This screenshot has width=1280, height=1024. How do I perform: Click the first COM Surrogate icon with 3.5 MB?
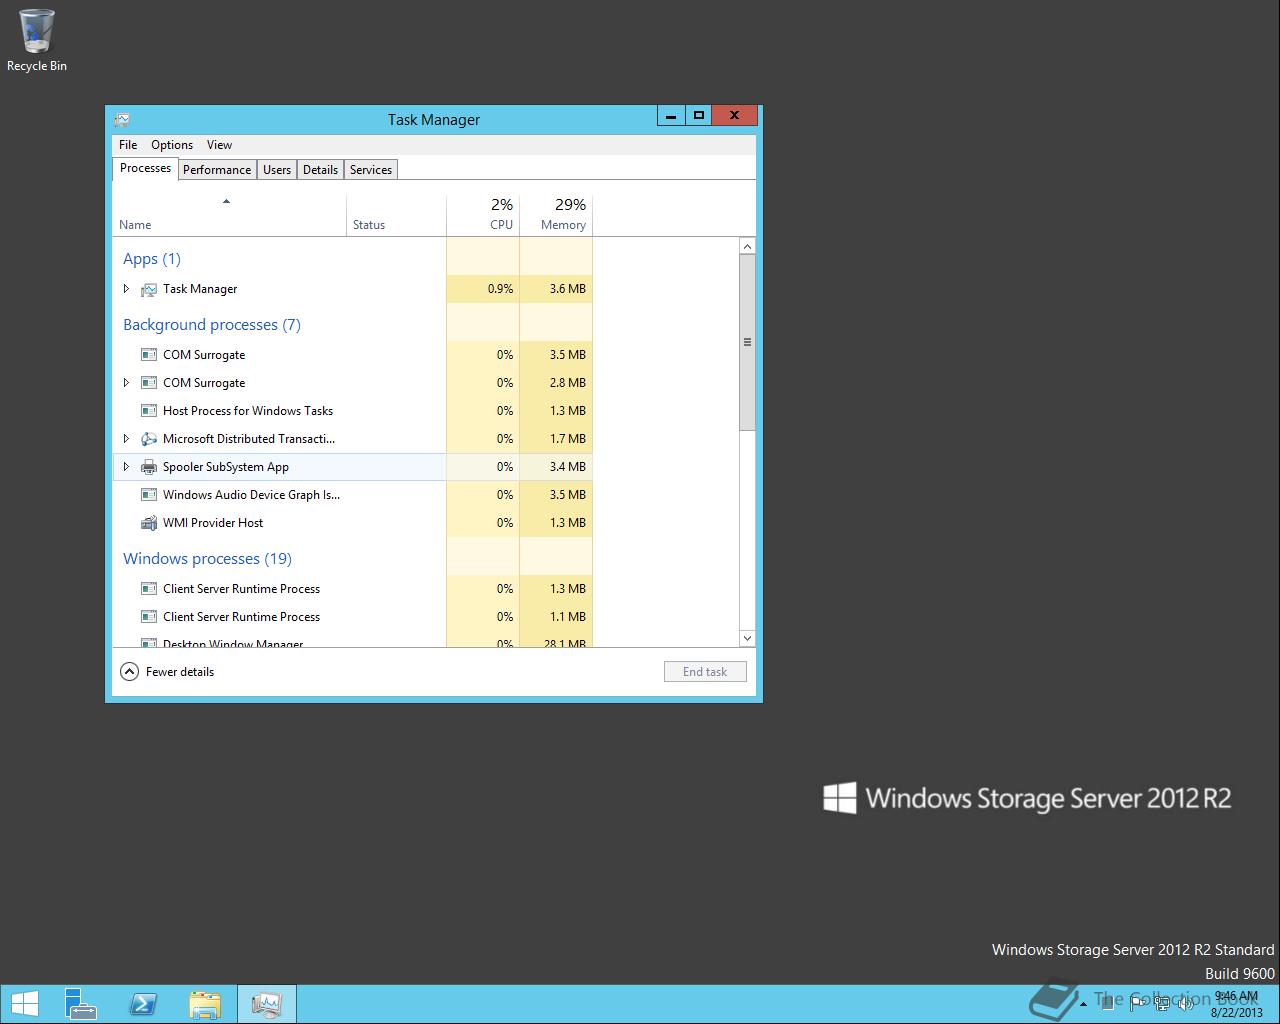149,355
